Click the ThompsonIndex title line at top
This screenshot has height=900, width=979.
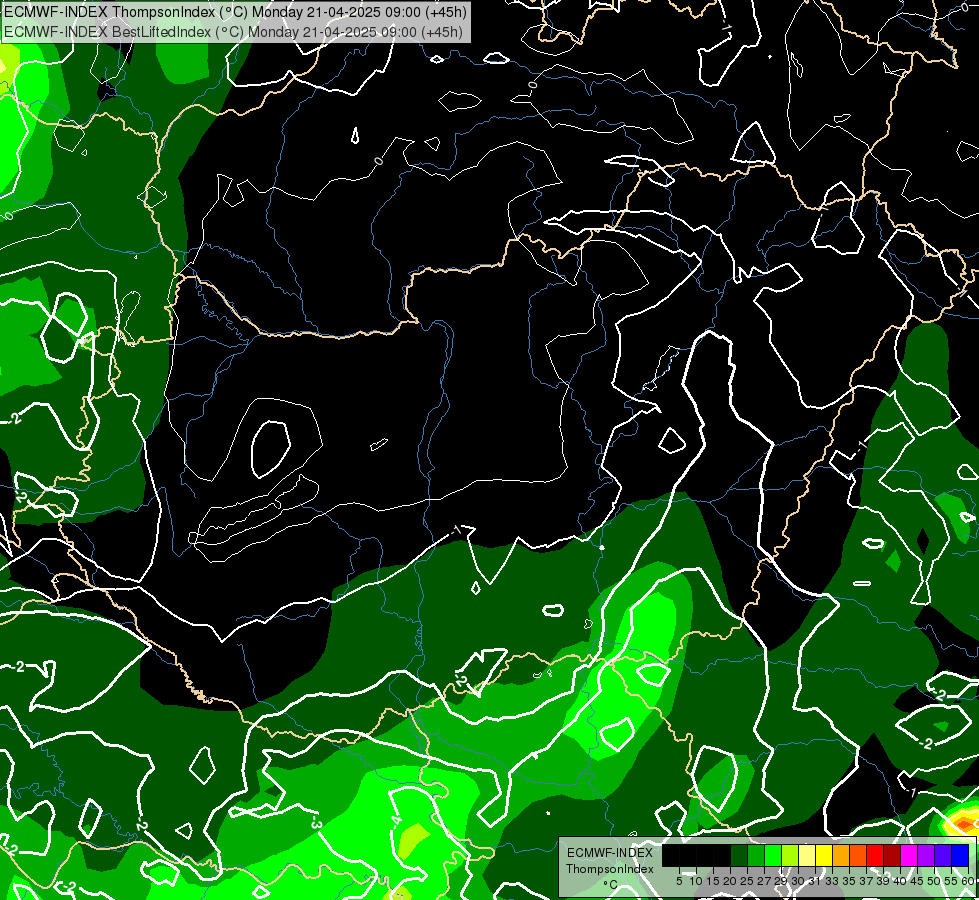pyautogui.click(x=234, y=12)
